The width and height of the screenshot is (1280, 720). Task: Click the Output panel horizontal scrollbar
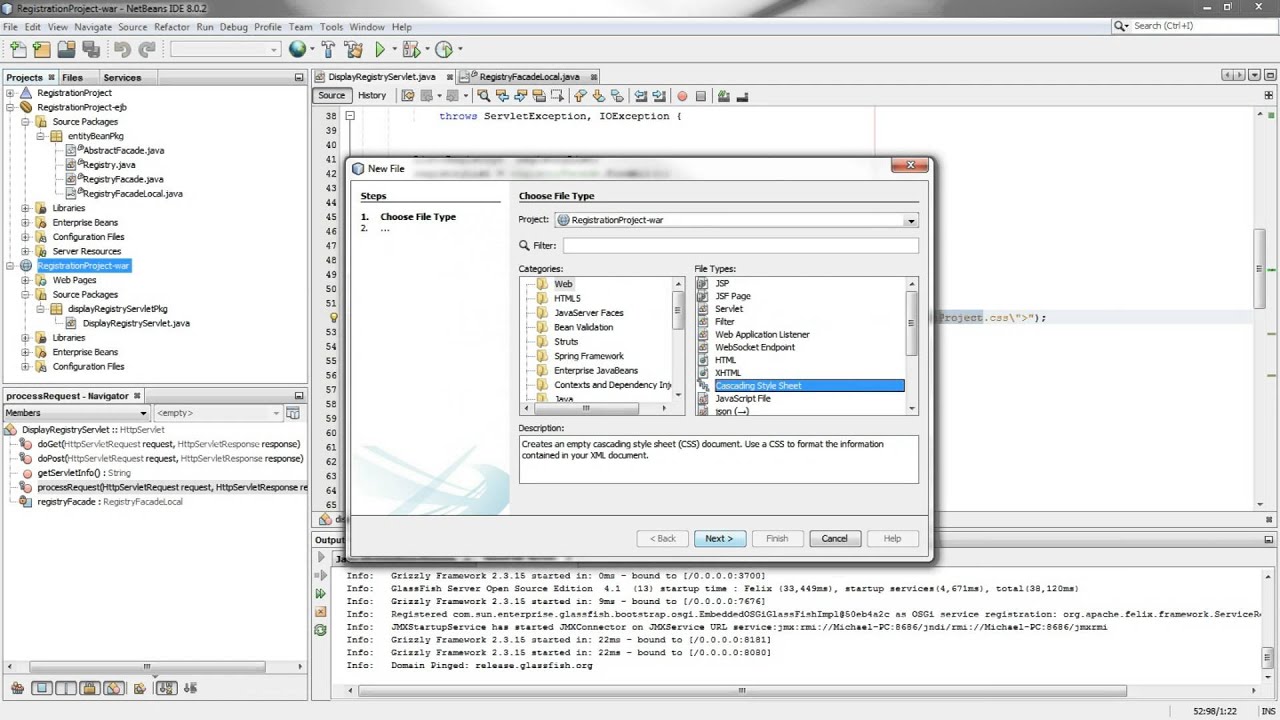(742, 690)
